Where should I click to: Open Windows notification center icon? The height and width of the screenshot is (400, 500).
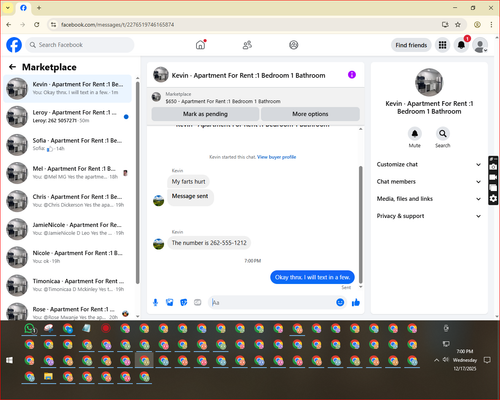[x=487, y=360]
